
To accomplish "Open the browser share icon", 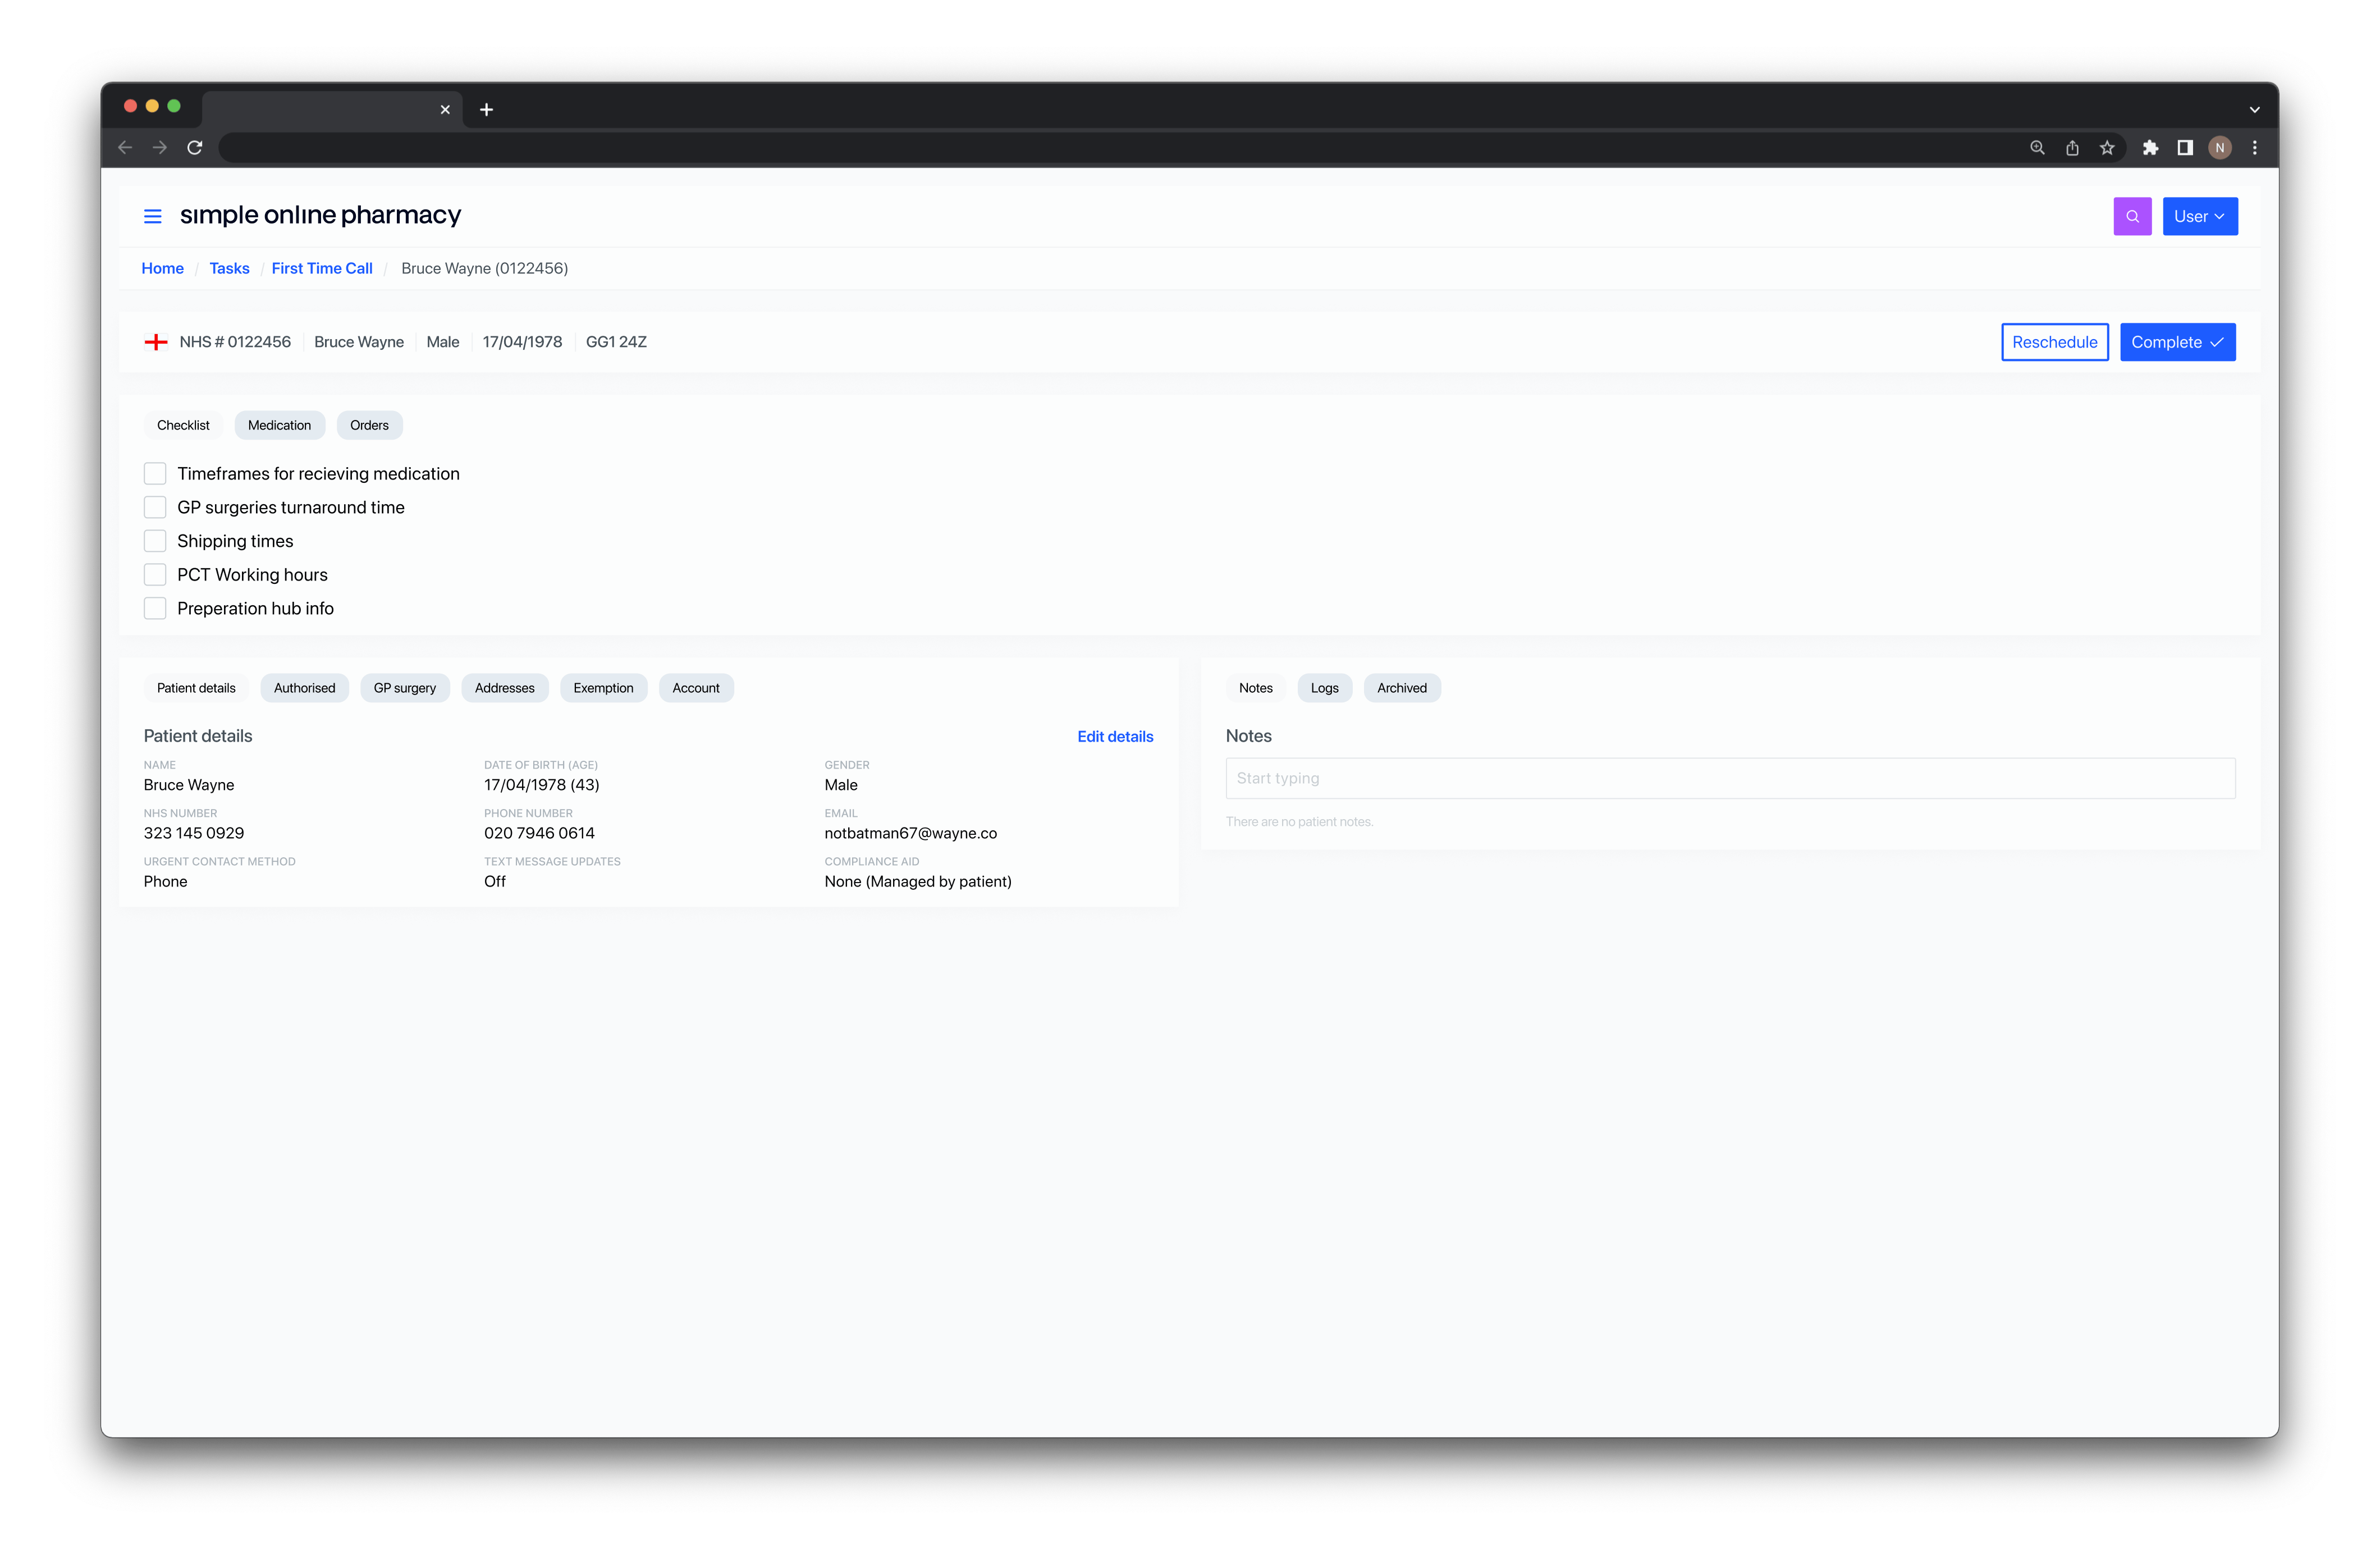I will click(x=2072, y=147).
